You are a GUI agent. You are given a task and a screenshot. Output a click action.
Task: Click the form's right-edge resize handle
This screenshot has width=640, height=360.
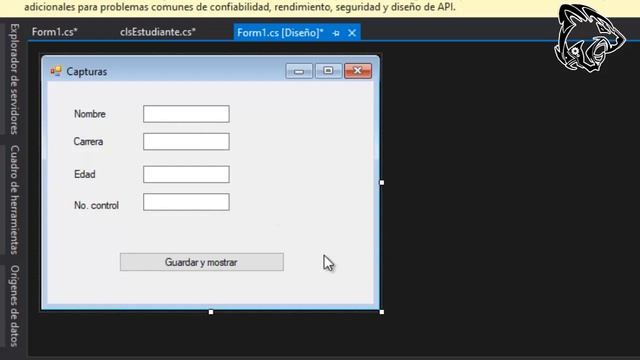[x=382, y=182]
